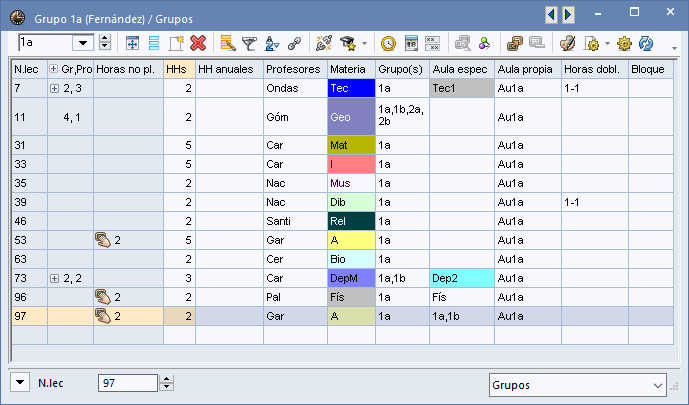
Task: Select the purple Geo subject cell
Action: tap(351, 117)
